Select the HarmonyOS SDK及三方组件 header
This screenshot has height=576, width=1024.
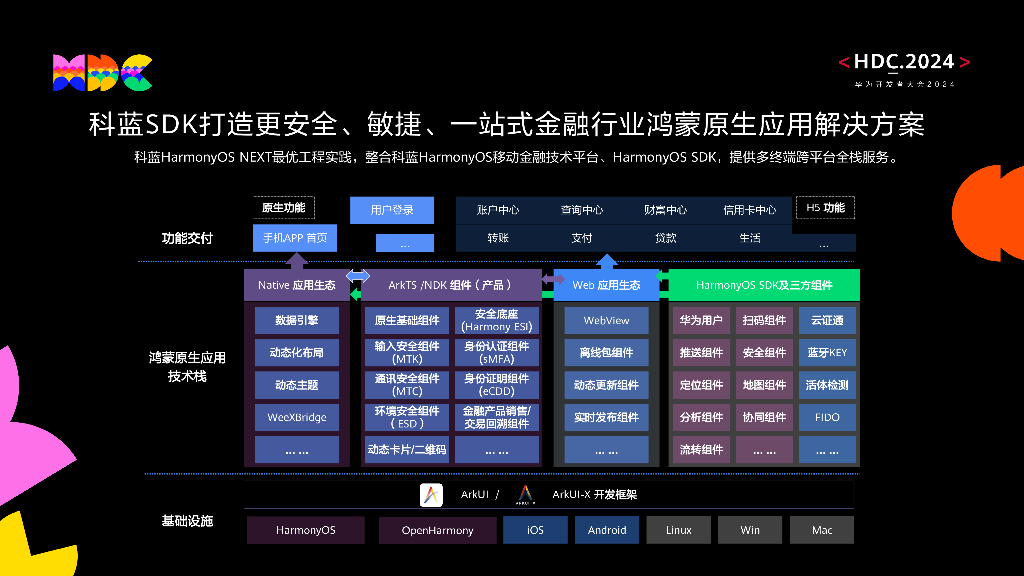764,285
